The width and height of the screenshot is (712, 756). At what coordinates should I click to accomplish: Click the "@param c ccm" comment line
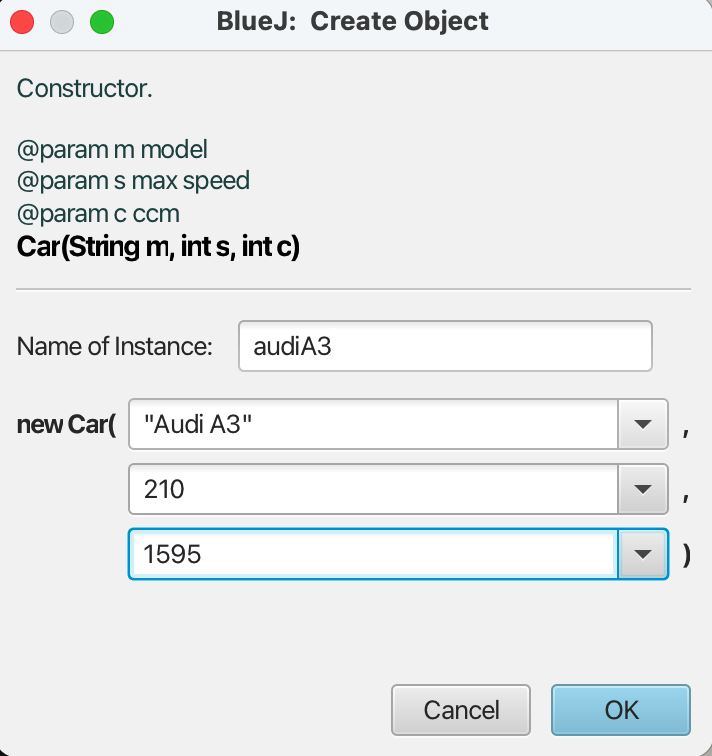click(x=99, y=213)
